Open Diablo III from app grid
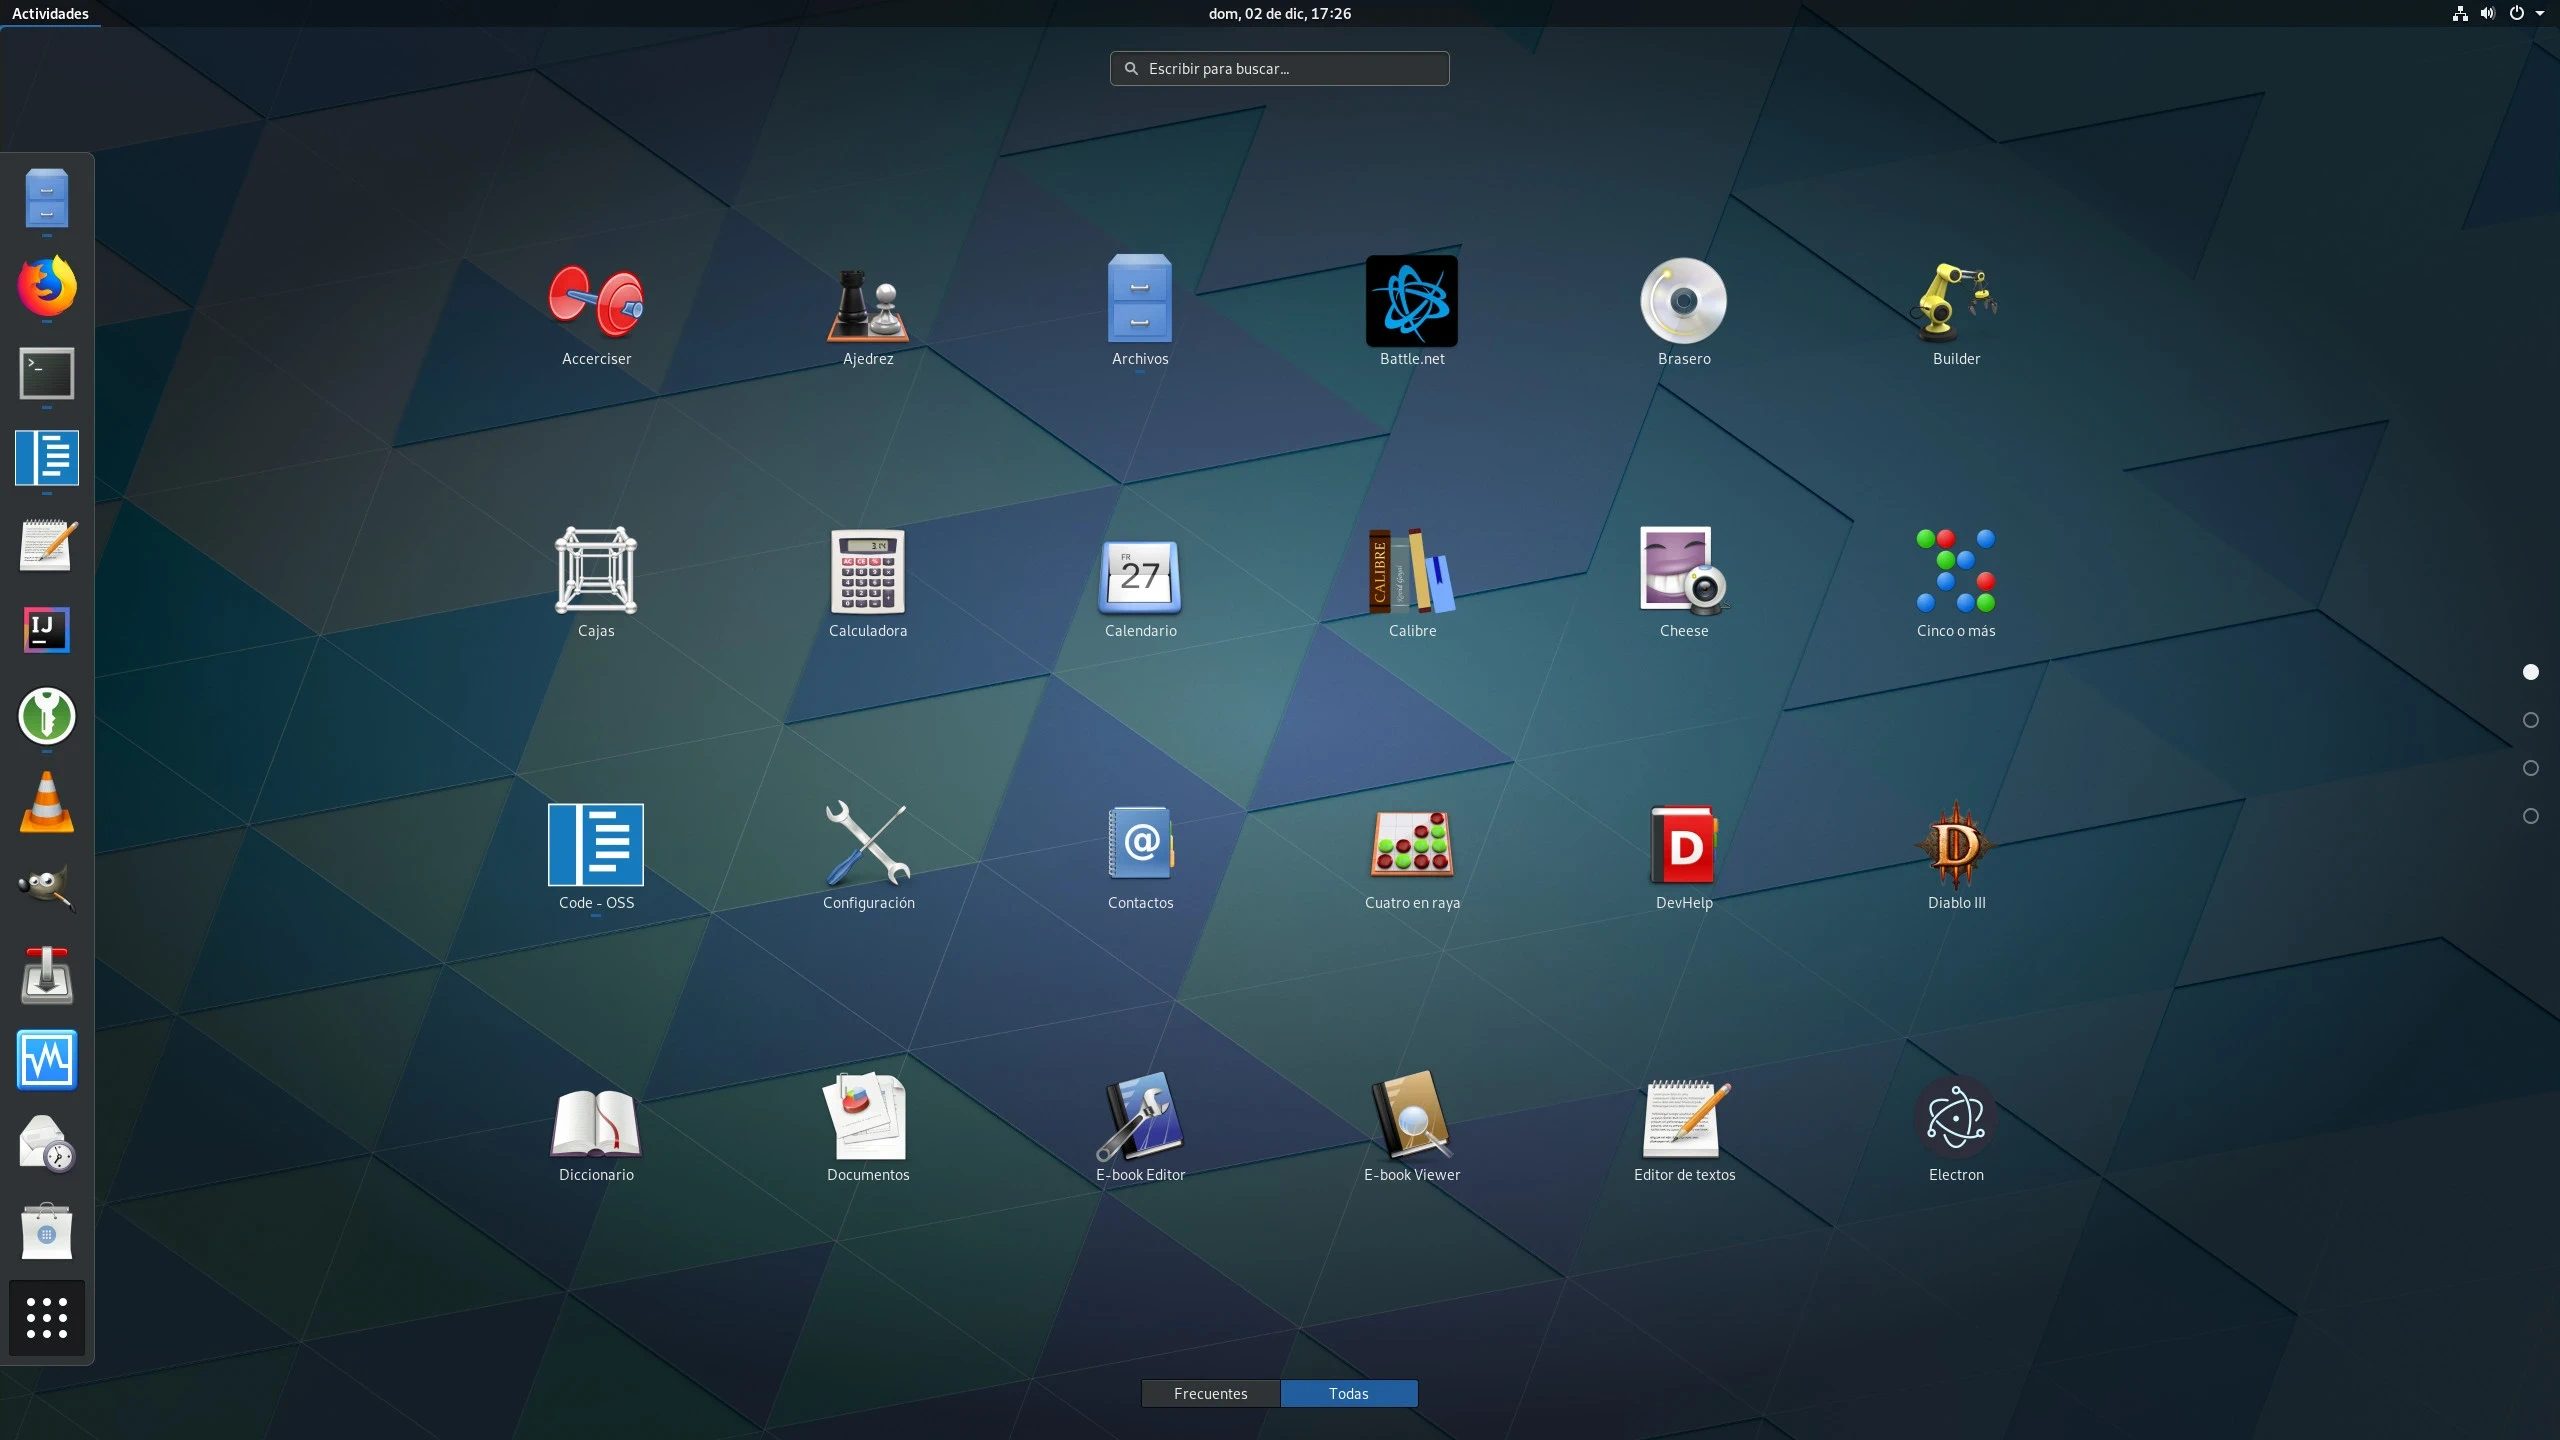Image resolution: width=2560 pixels, height=1440 pixels. [x=1955, y=846]
